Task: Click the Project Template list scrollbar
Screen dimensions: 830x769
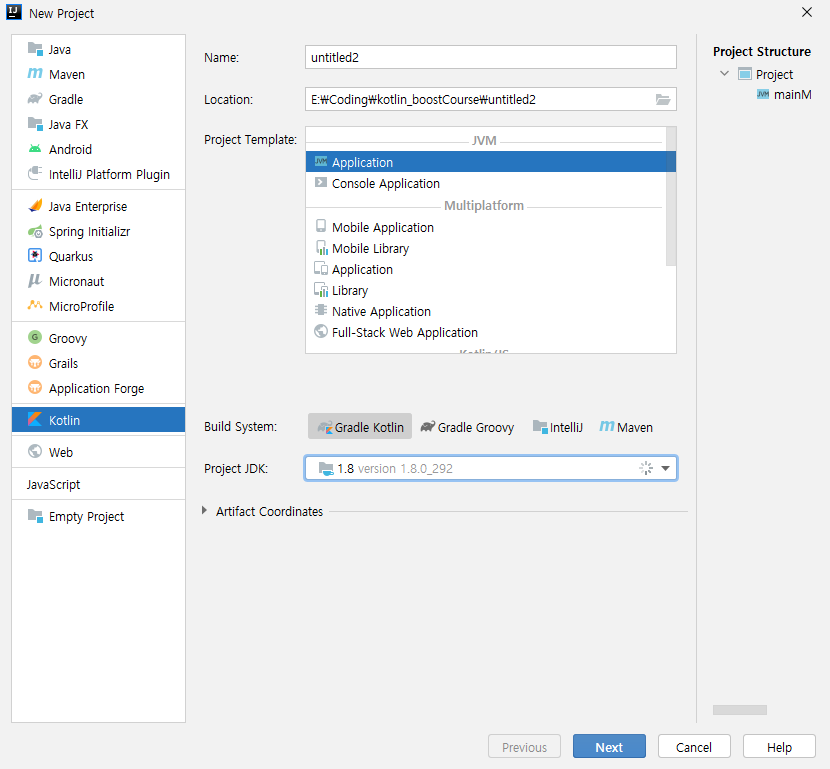Action: tap(671, 196)
